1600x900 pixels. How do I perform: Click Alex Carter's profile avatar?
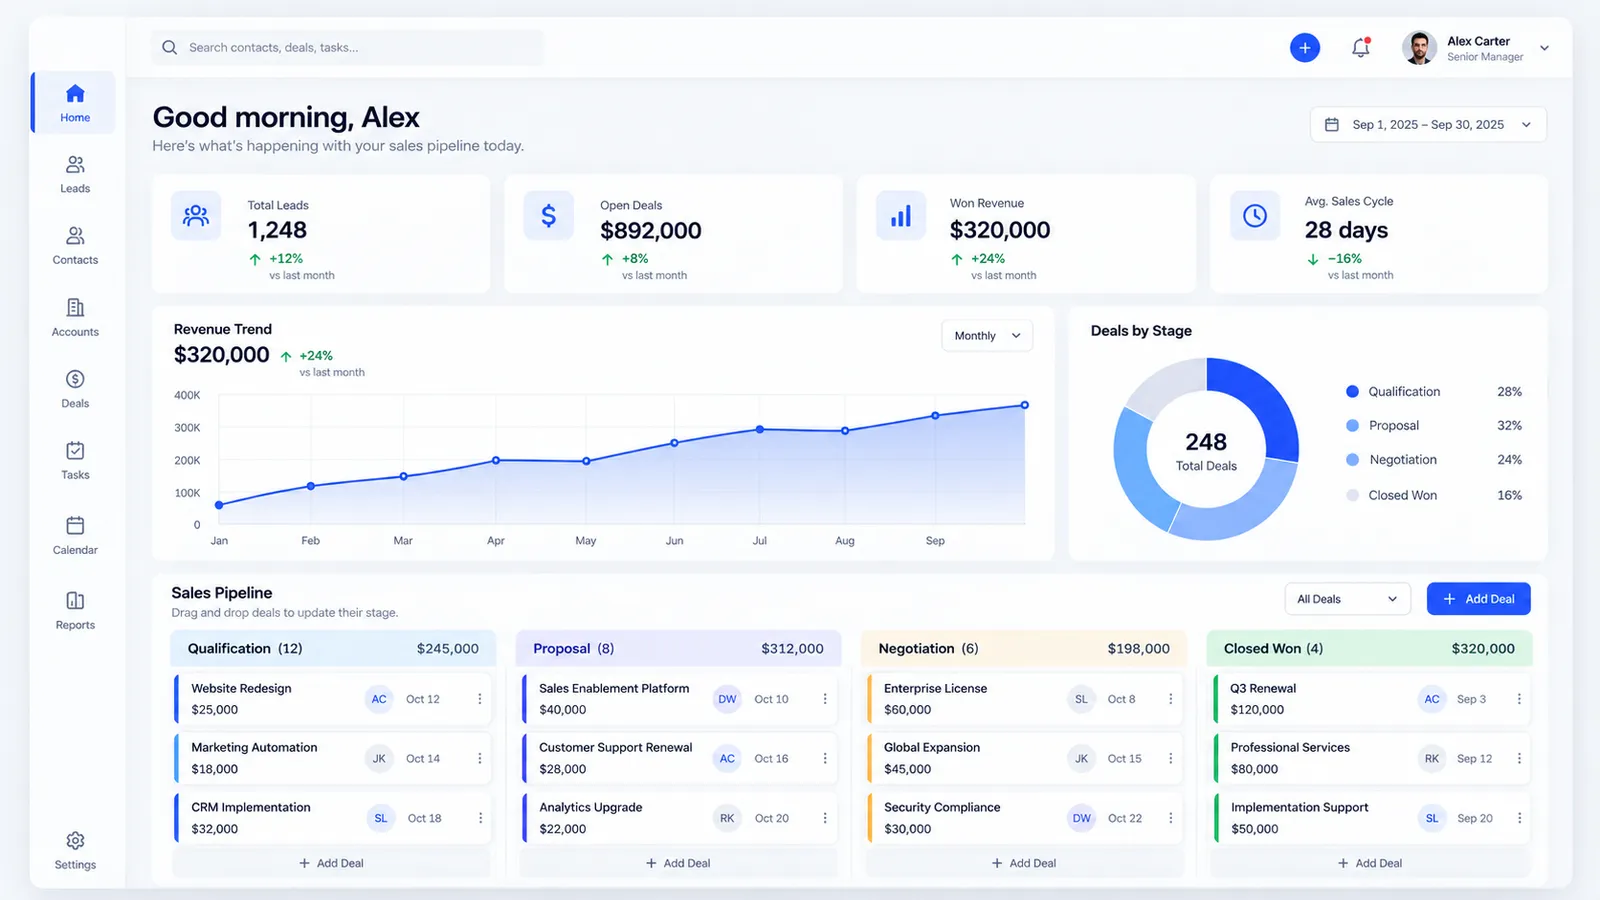click(x=1419, y=47)
